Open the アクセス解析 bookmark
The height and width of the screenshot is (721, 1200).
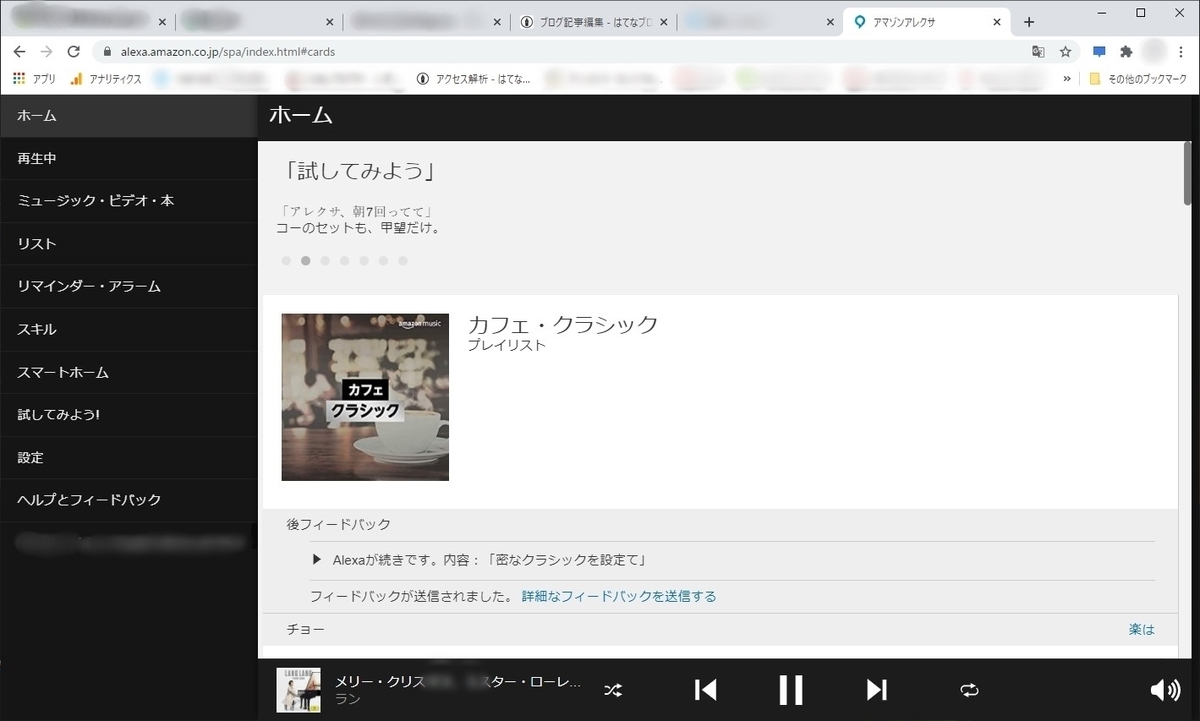point(474,79)
